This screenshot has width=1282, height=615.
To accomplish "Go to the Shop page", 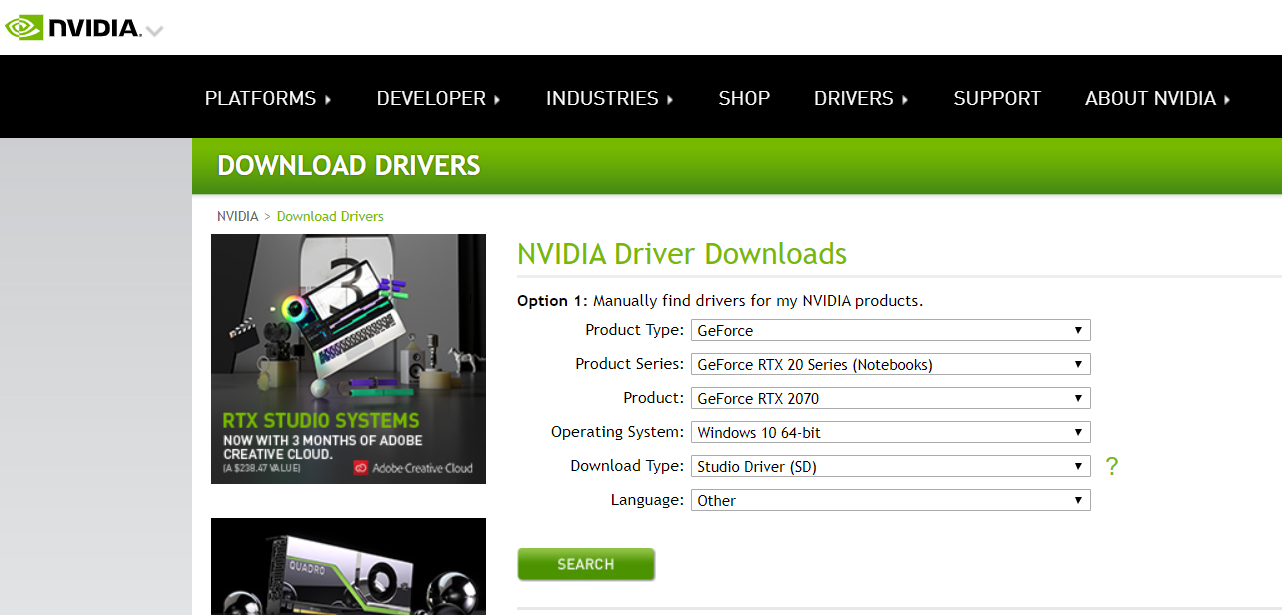I will pos(744,98).
